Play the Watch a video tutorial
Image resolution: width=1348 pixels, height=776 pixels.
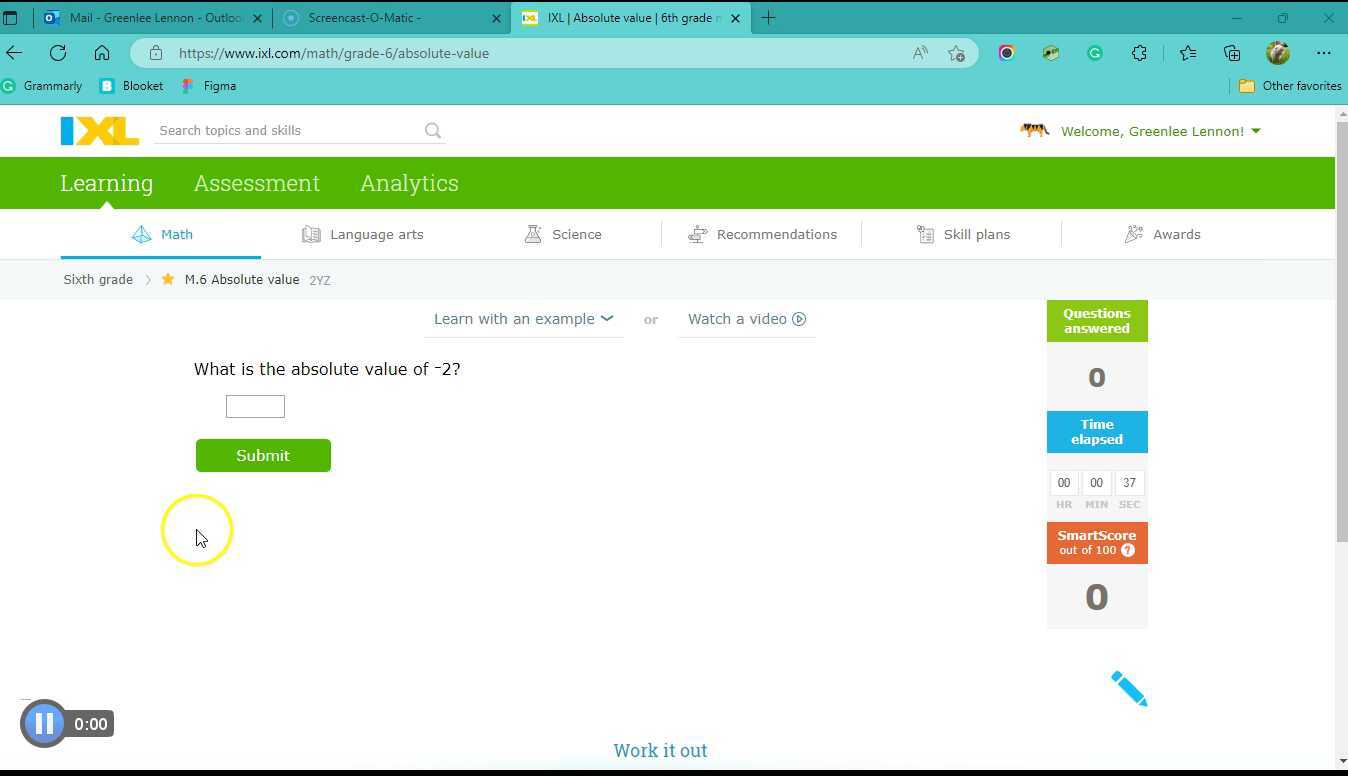pyautogui.click(x=746, y=318)
